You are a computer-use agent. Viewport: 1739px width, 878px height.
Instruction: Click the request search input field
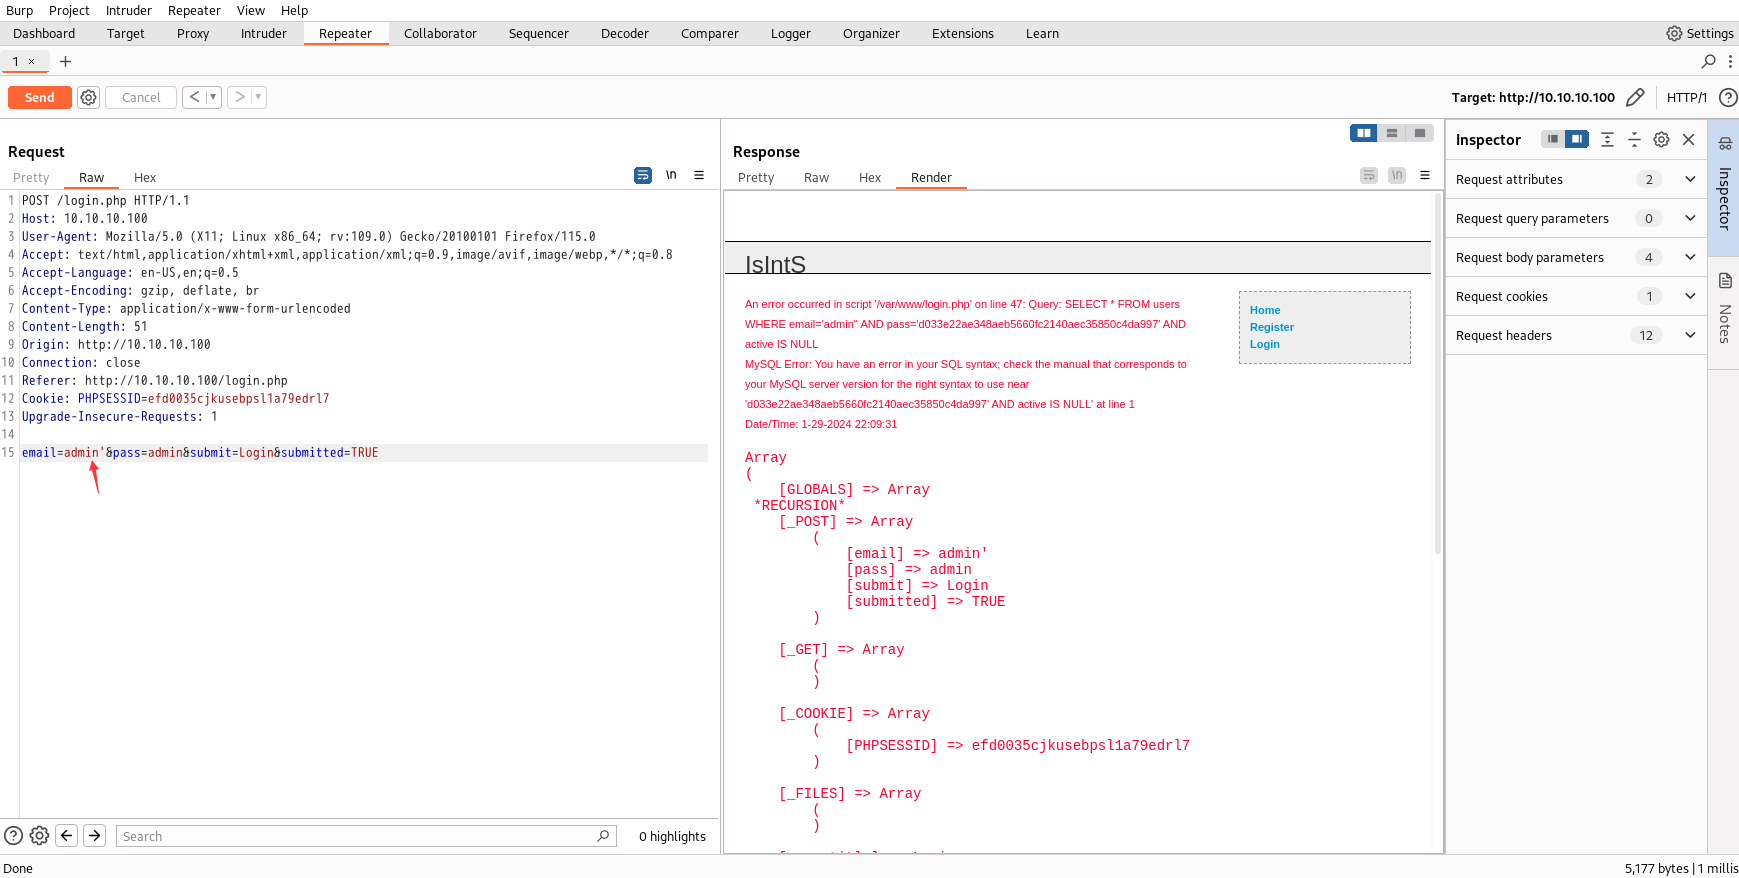[x=366, y=836]
